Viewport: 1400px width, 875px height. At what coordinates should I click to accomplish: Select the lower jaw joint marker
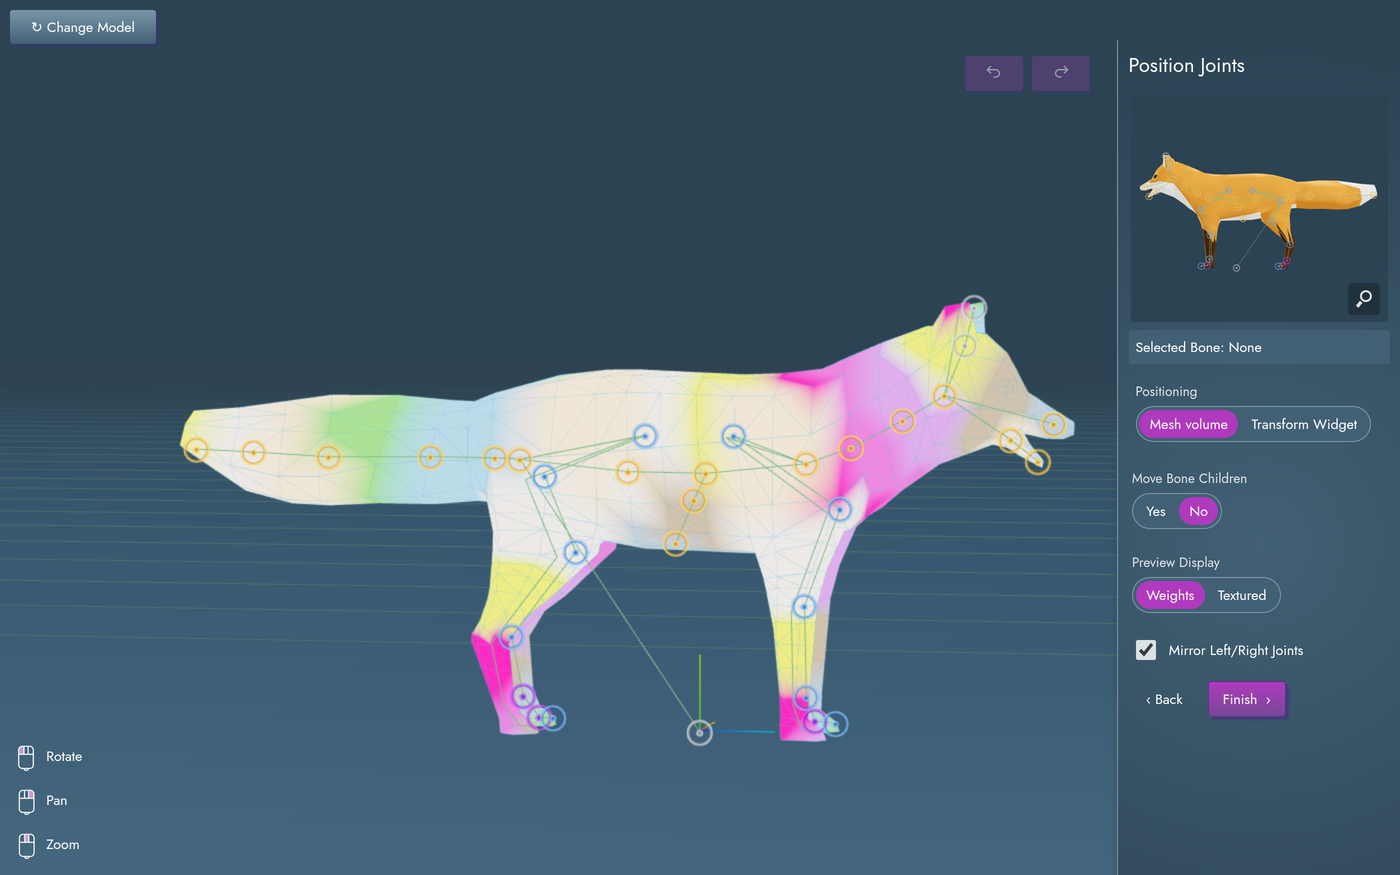(x=1038, y=461)
